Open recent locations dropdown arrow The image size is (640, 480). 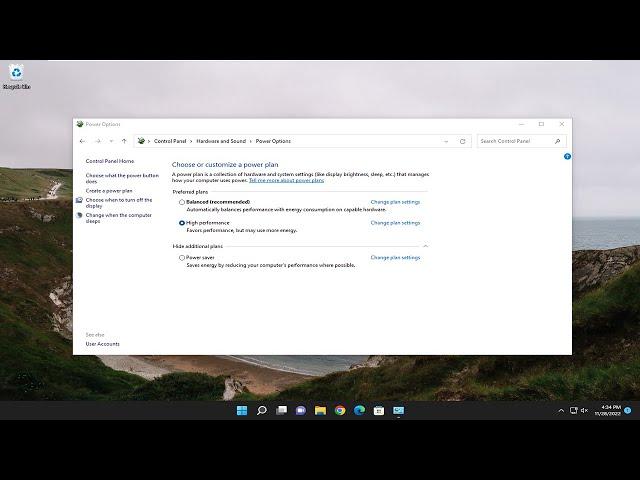pos(111,141)
